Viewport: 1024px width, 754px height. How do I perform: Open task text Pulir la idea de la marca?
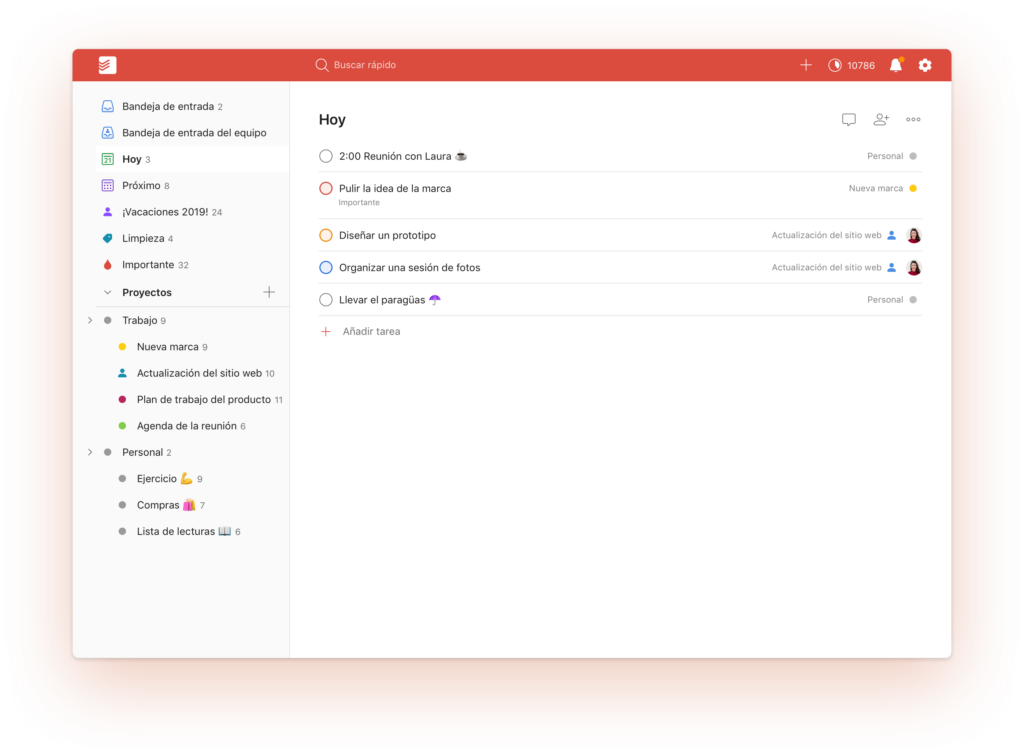[x=395, y=188]
